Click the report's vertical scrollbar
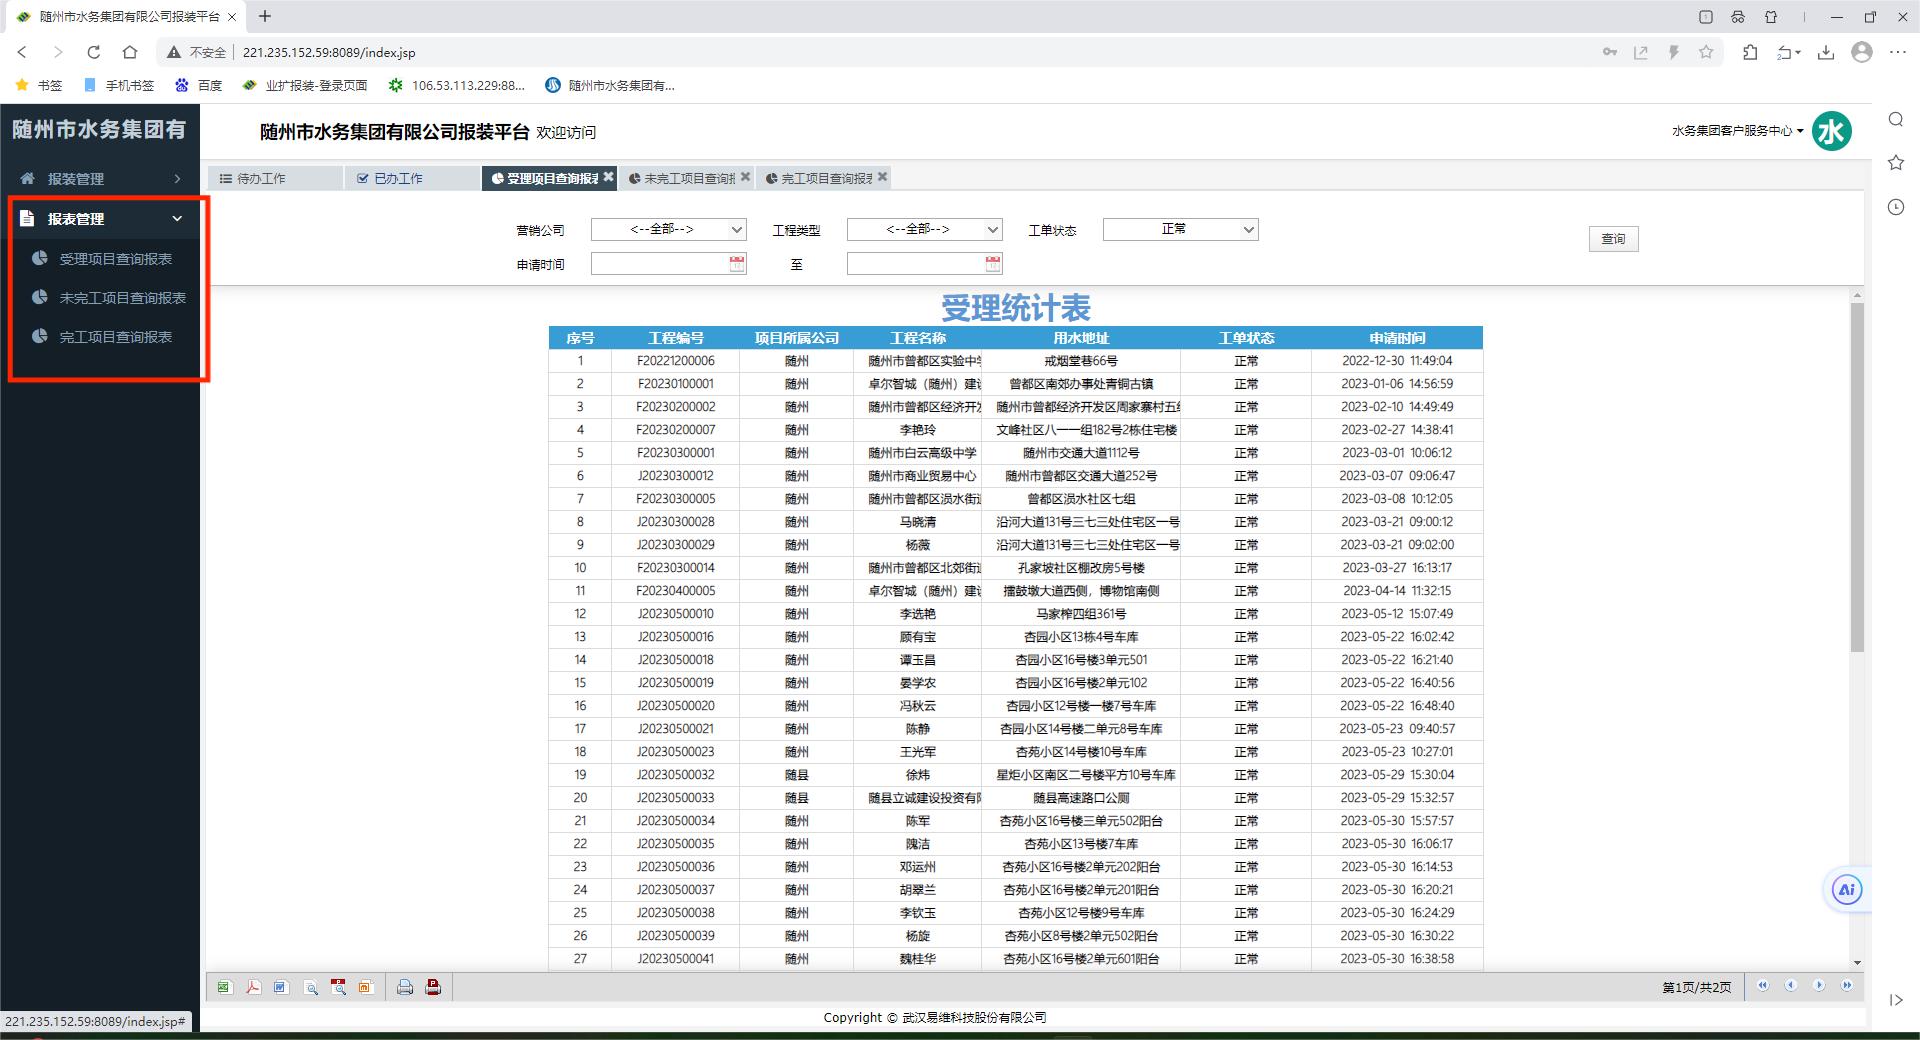 1857,480
